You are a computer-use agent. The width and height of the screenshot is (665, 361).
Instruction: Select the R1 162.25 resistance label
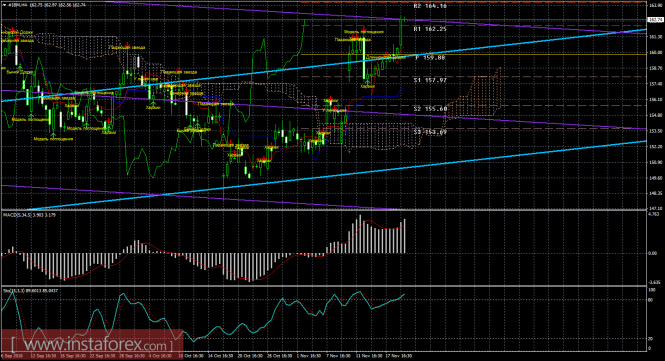[x=430, y=29]
